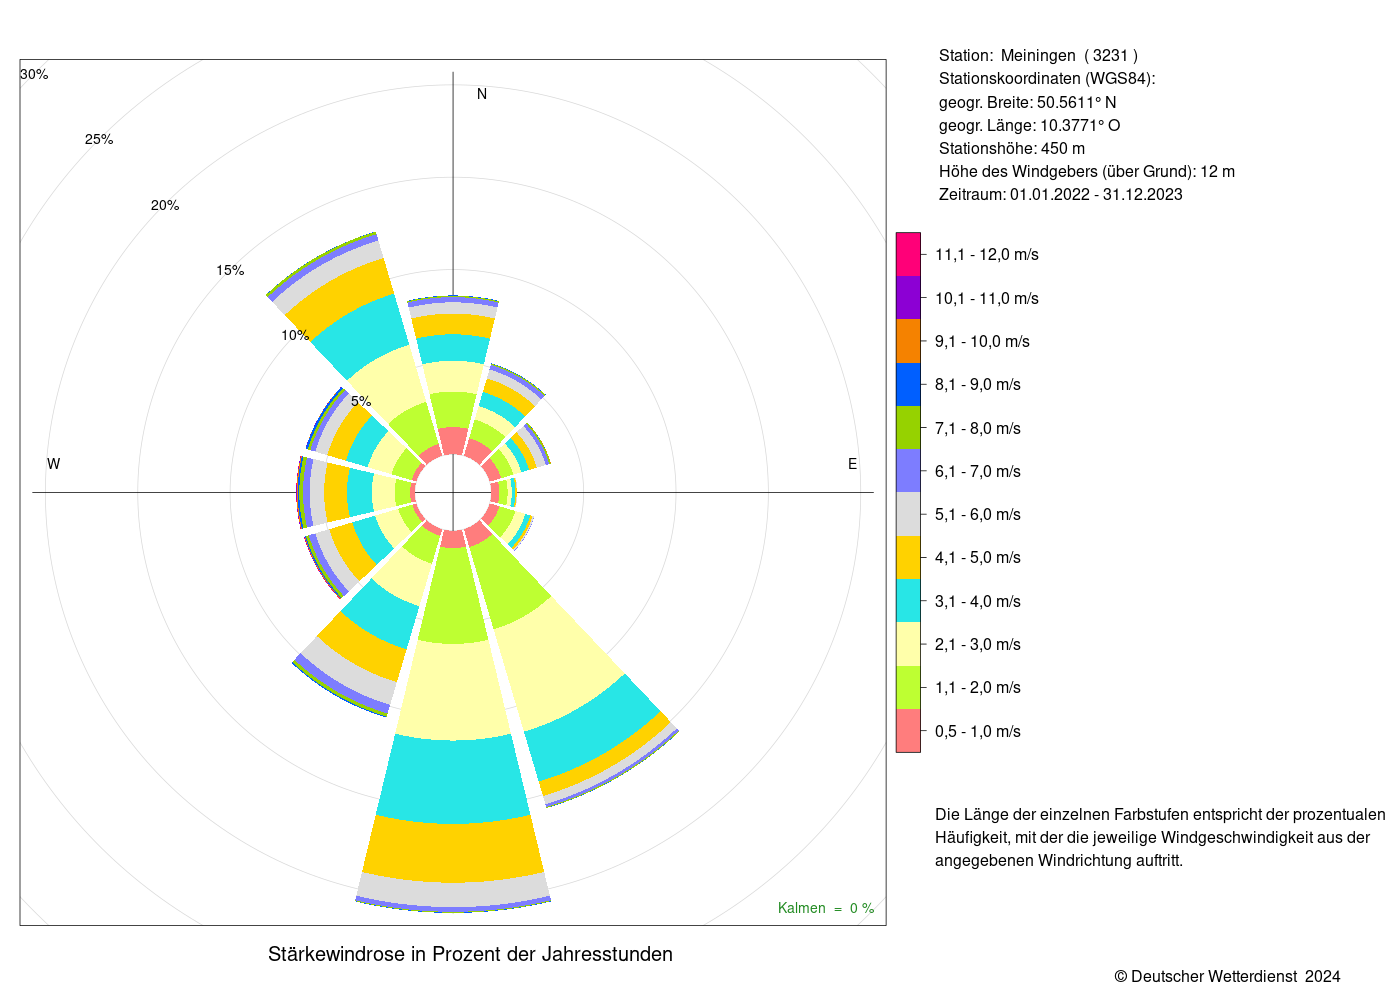Click the Kalmen = 0 % text
The image size is (1400, 1000).
(826, 908)
